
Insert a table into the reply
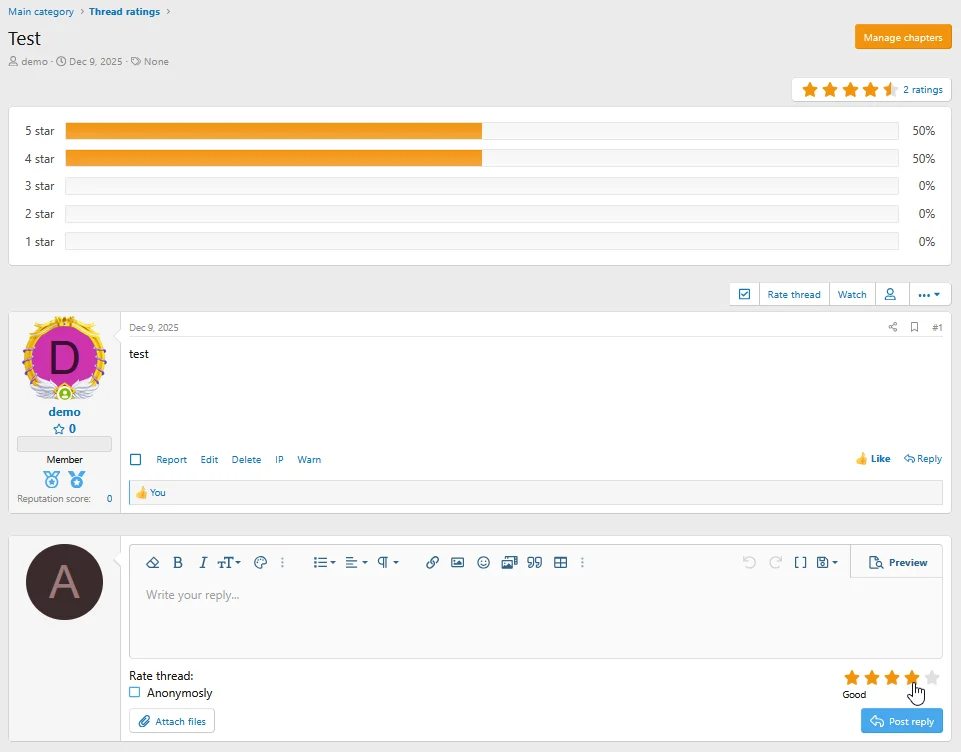pos(560,563)
